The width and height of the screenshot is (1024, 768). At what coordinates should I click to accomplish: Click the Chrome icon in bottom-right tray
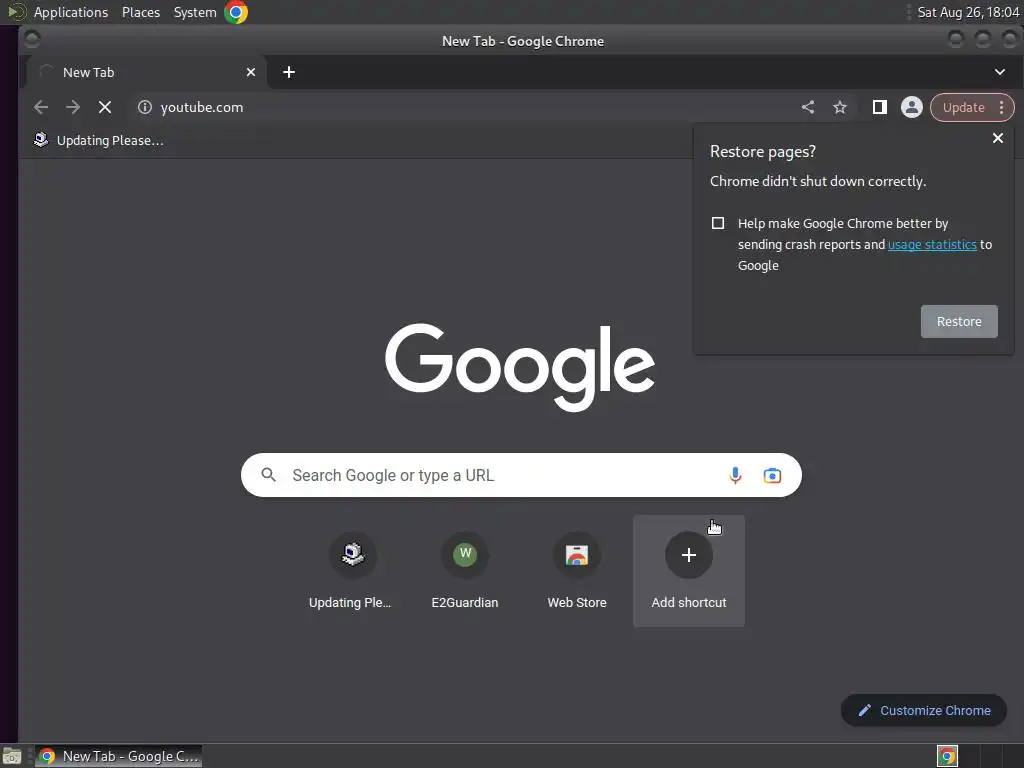click(x=947, y=756)
